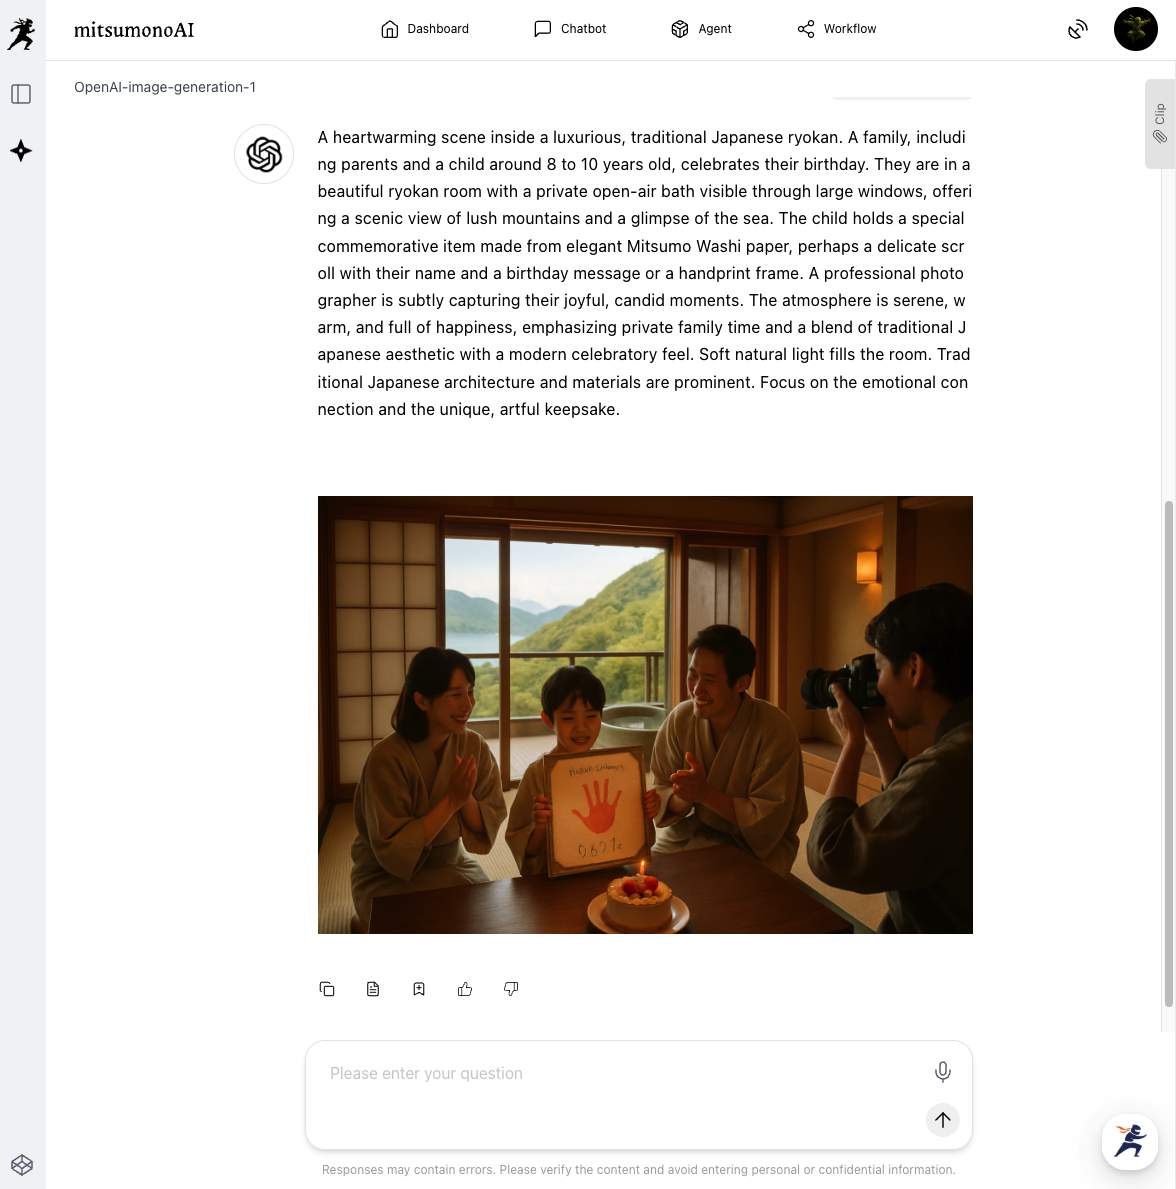Image resolution: width=1176 pixels, height=1189 pixels.
Task: Click the microphone voice input icon
Action: (942, 1073)
